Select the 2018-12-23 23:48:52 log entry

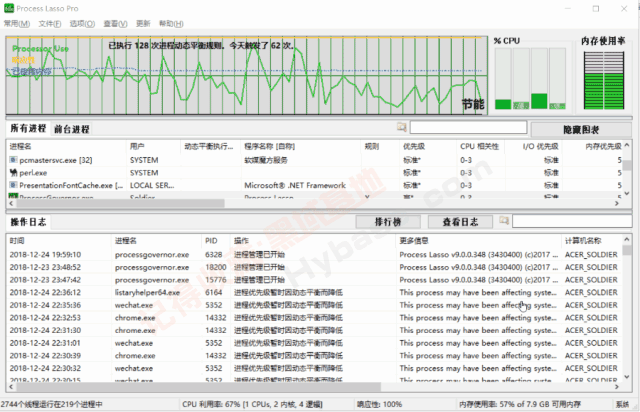[x=314, y=267]
